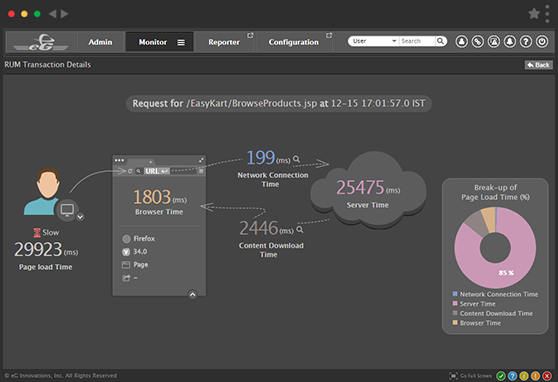This screenshot has width=558, height=382.
Task: Click the orange major alarm status icon
Action: pos(535,376)
